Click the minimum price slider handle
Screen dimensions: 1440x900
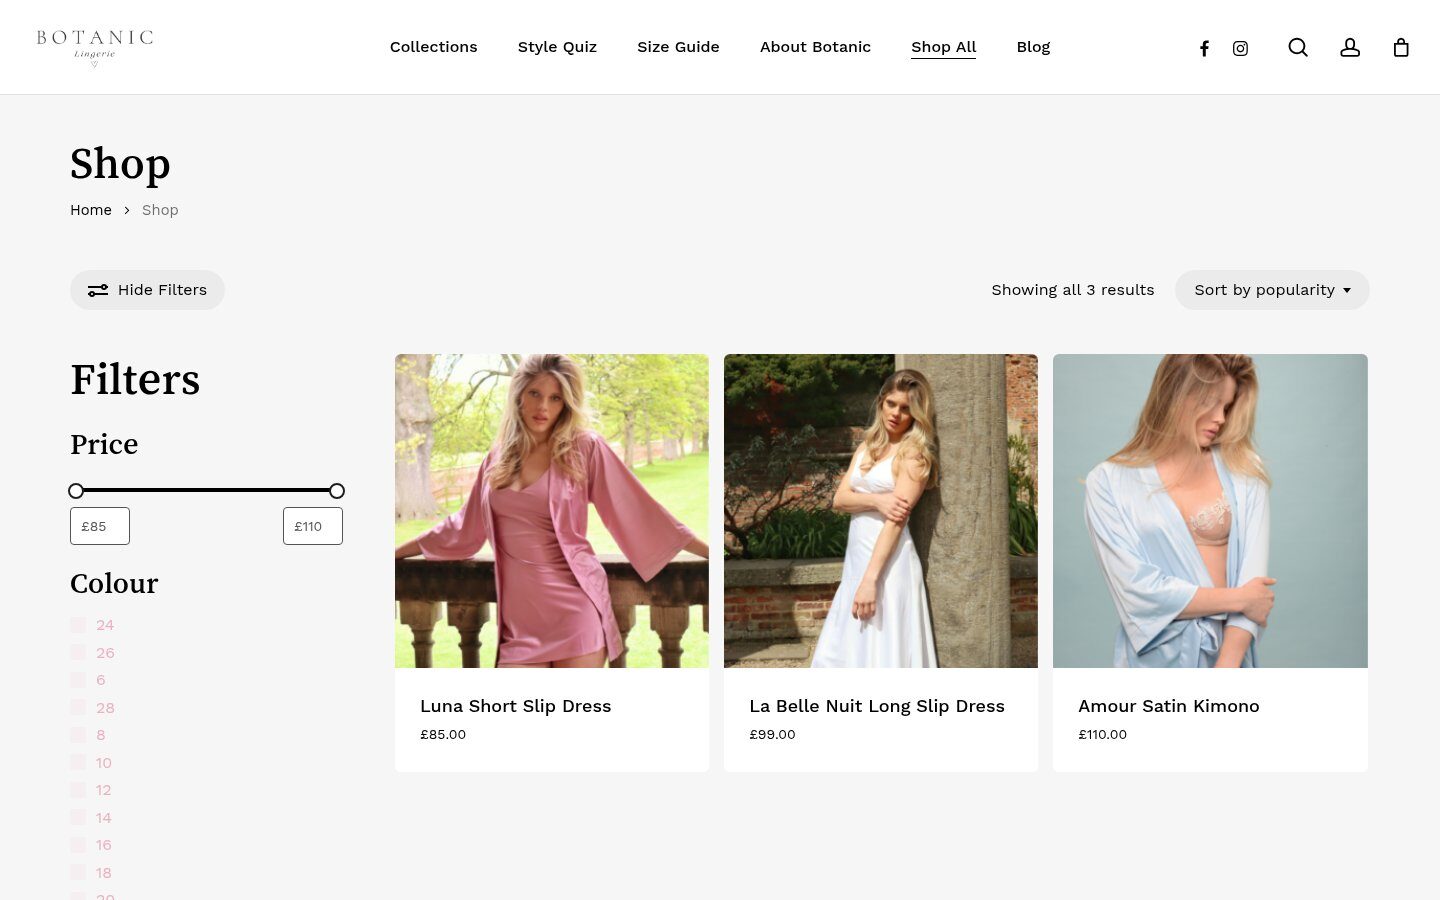[x=76, y=491]
